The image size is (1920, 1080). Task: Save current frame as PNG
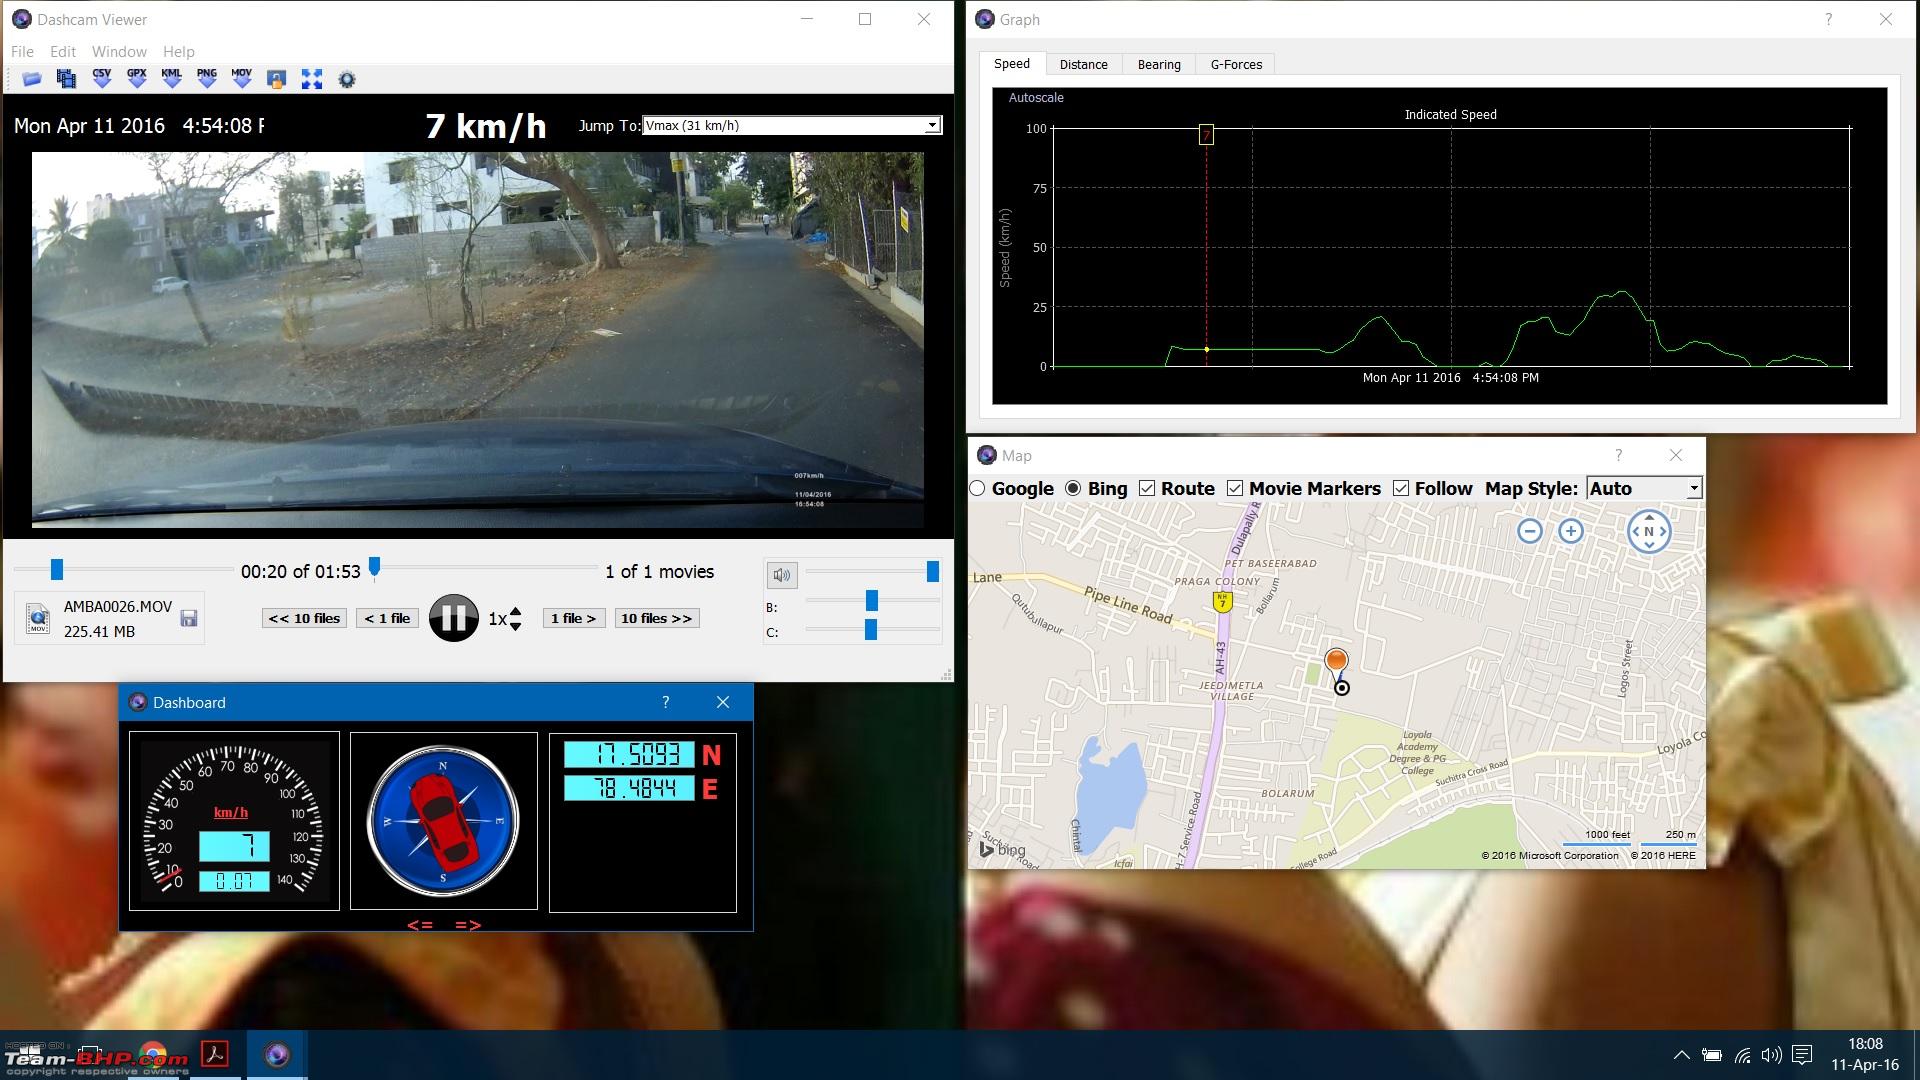[207, 78]
